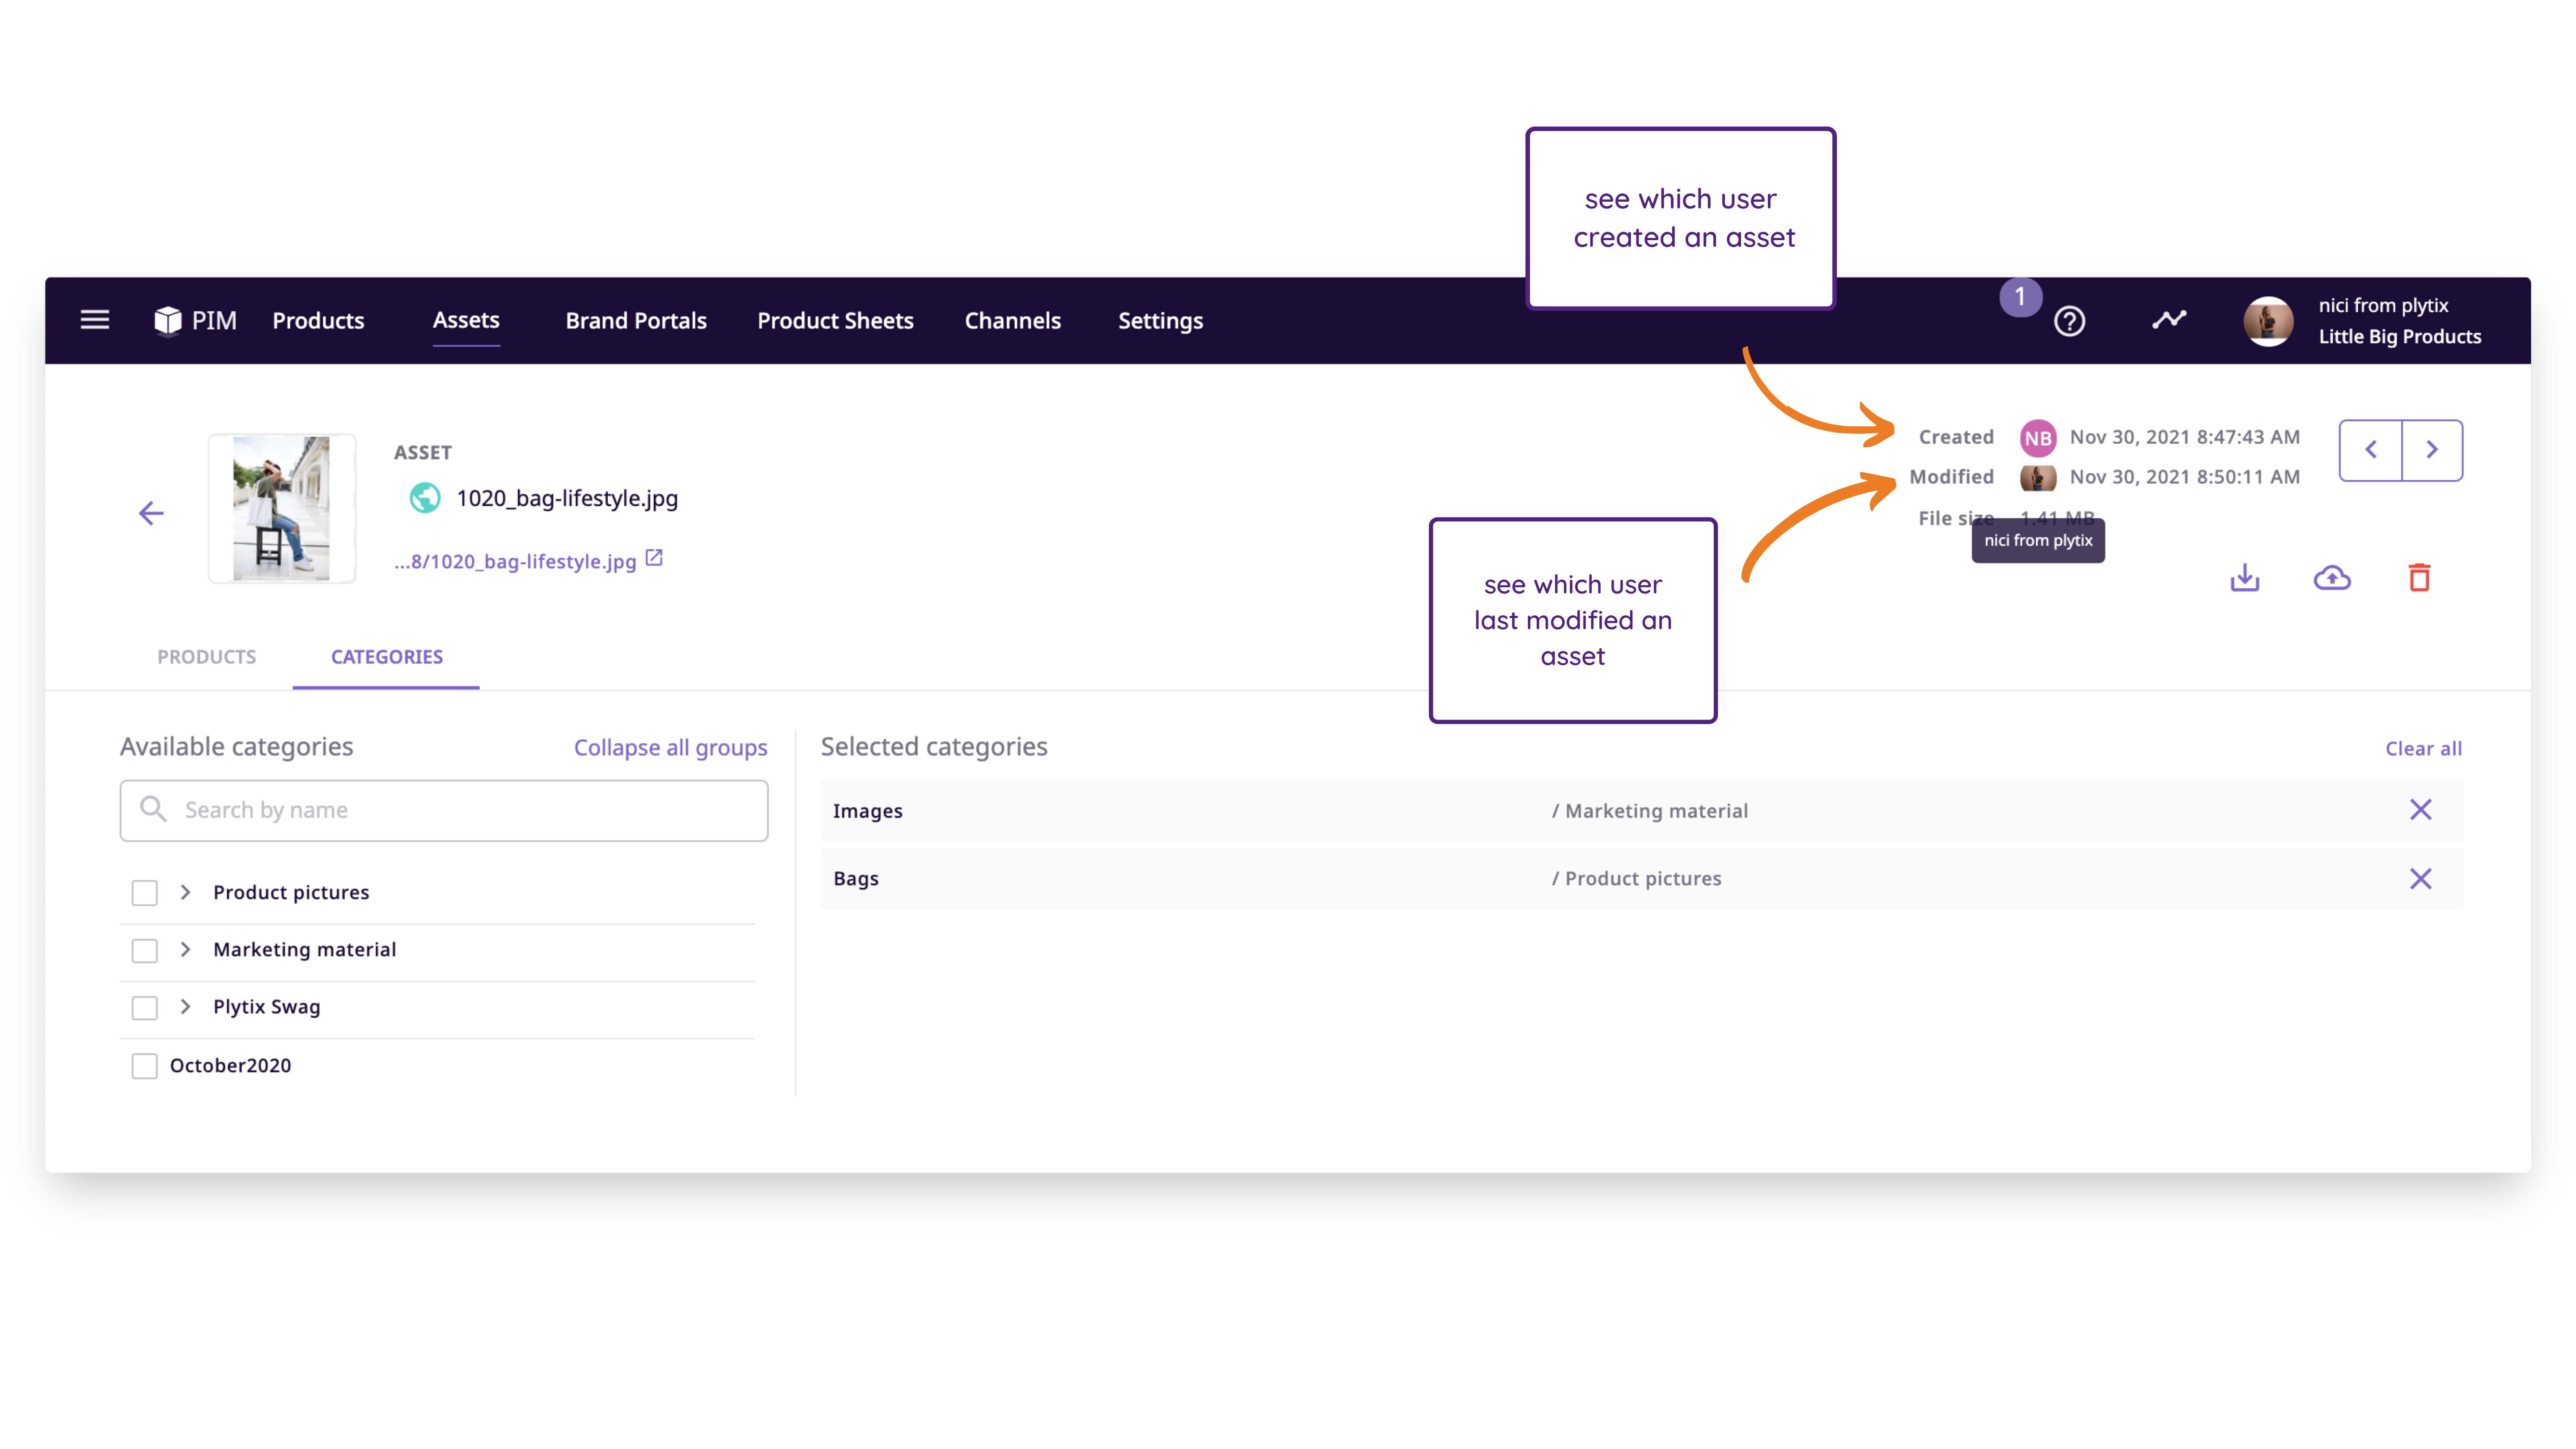Go back with the left arrow
This screenshot has height=1449, width=2576.
pos(151,513)
